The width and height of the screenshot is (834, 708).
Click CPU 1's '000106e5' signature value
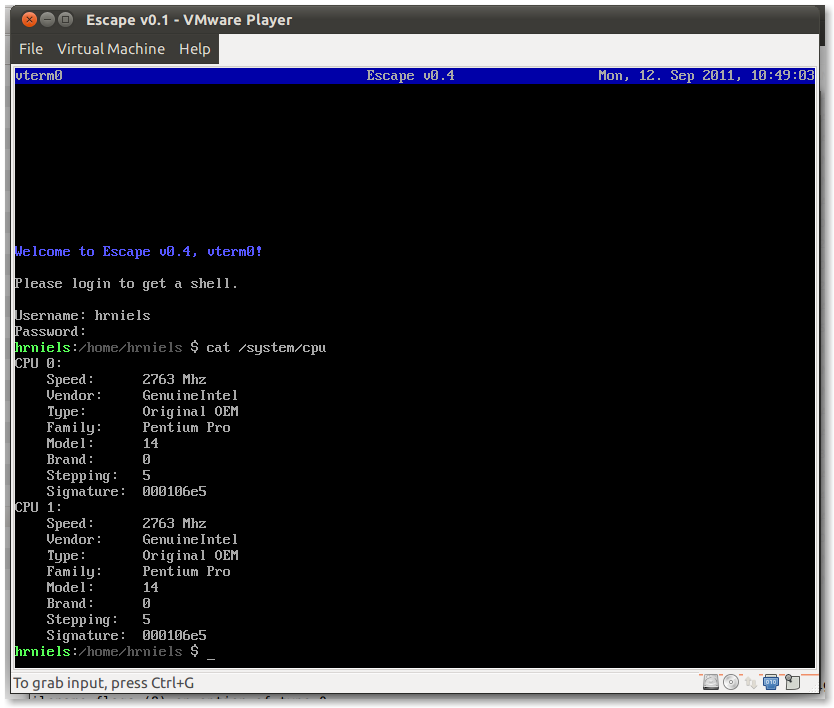click(174, 635)
